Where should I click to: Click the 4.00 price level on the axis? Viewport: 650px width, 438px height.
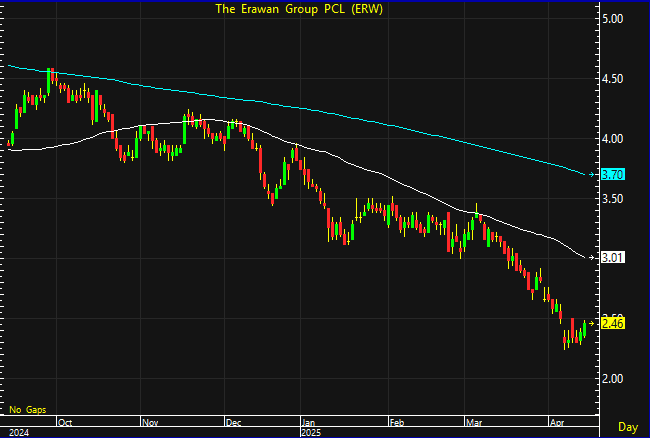tap(613, 139)
